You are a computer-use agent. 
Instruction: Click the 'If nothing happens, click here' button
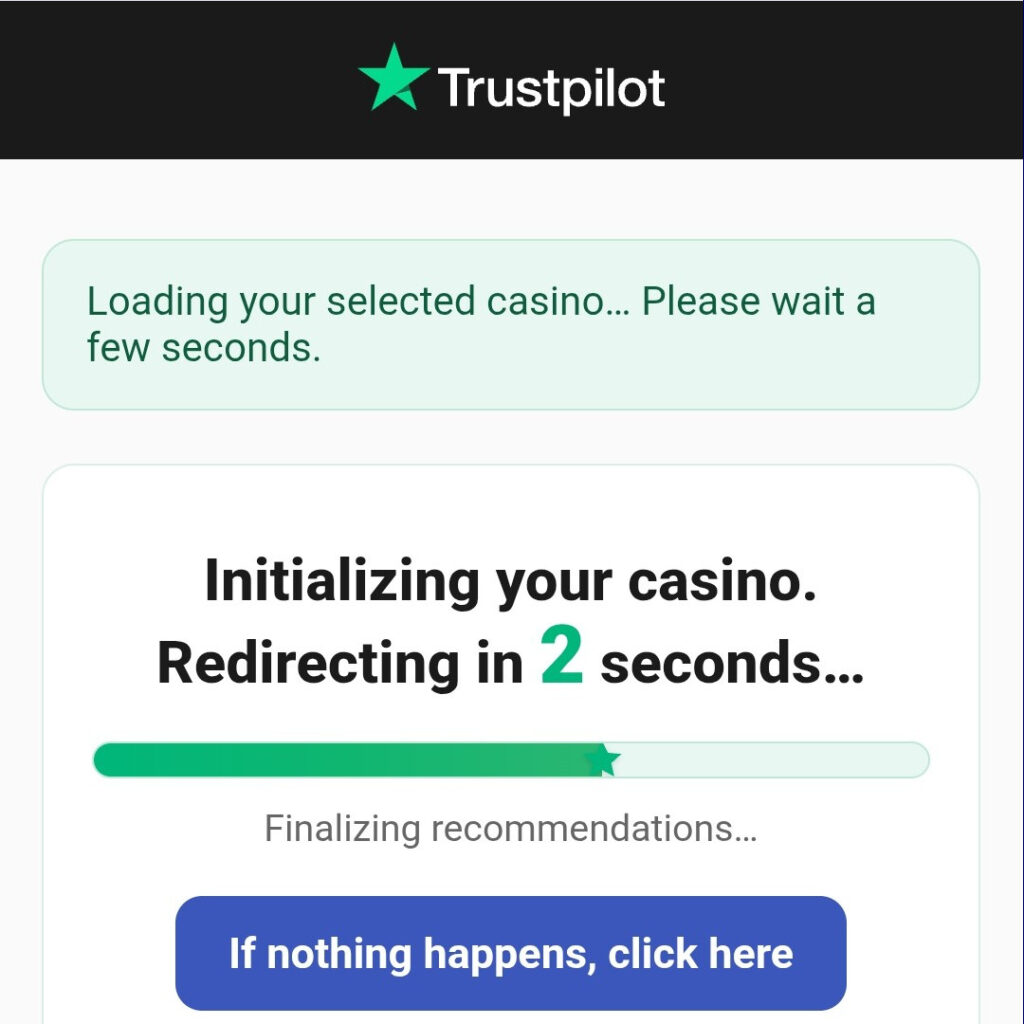(x=511, y=953)
